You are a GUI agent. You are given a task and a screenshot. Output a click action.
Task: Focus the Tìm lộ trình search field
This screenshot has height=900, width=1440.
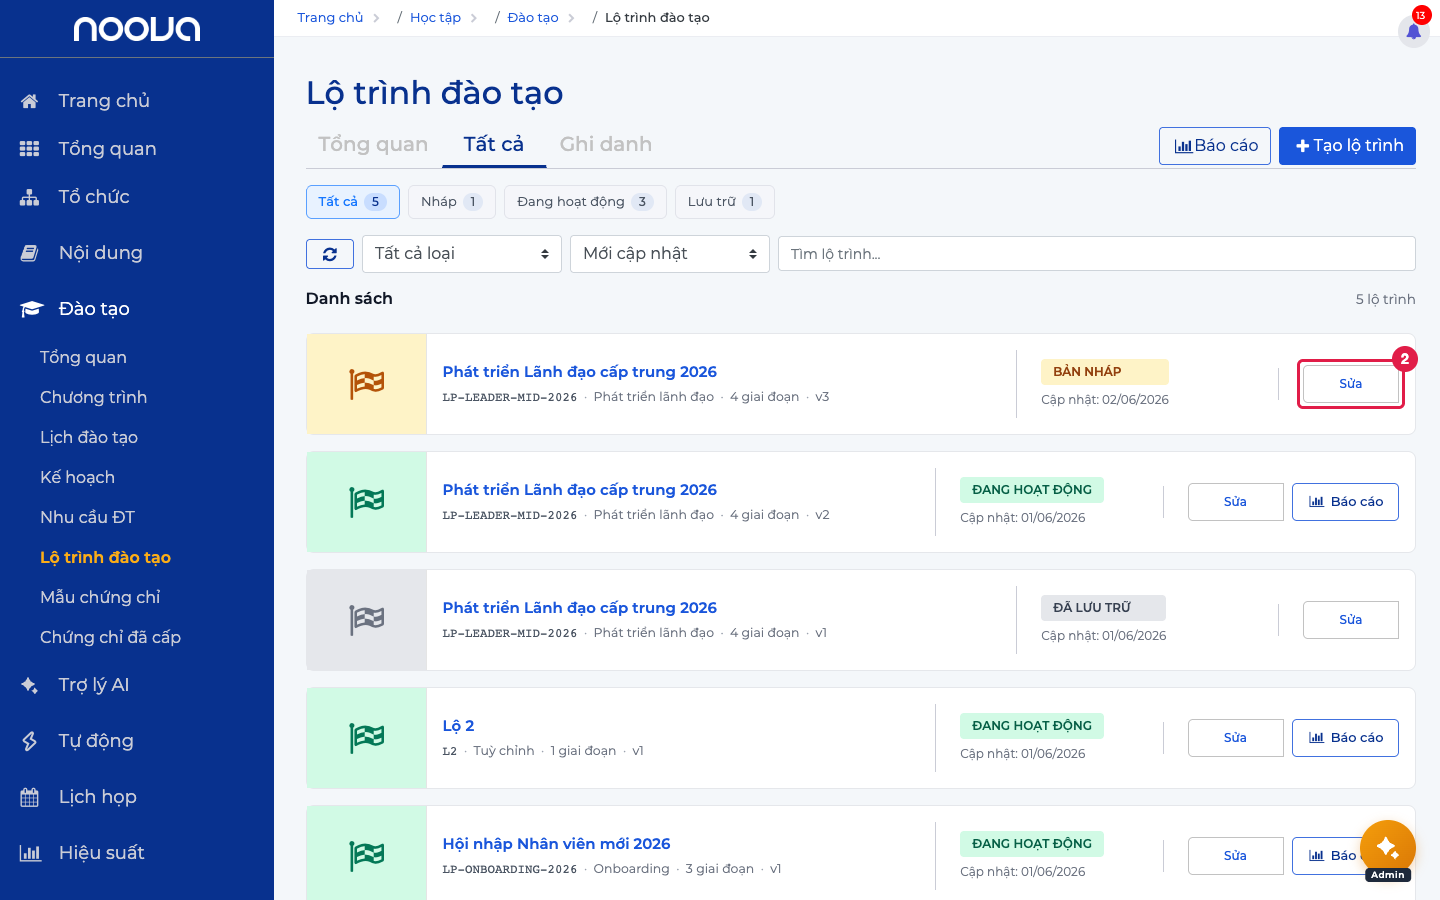click(x=1097, y=254)
